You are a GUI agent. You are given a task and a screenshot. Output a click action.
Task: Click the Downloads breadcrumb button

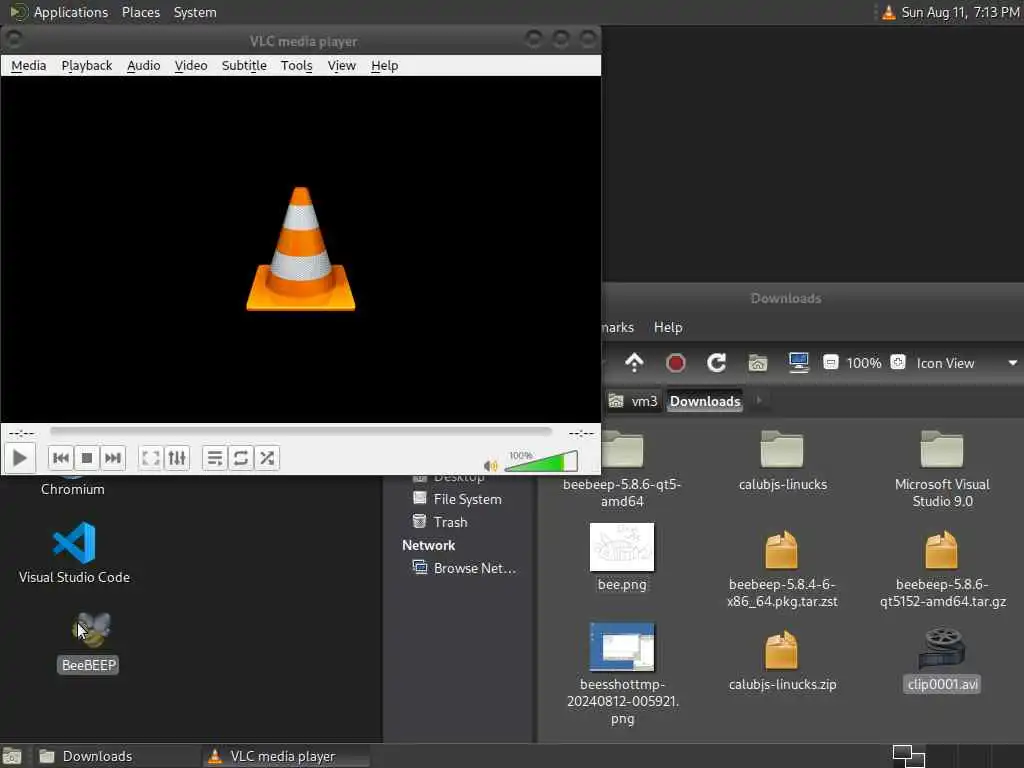(705, 401)
